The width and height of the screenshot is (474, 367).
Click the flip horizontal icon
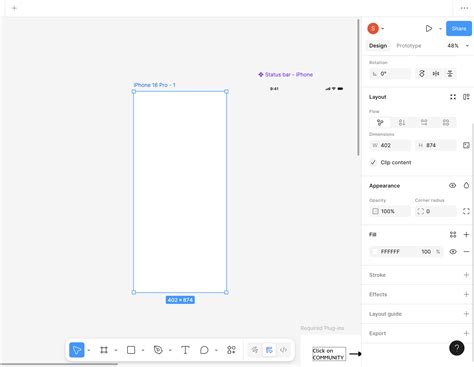(x=436, y=74)
